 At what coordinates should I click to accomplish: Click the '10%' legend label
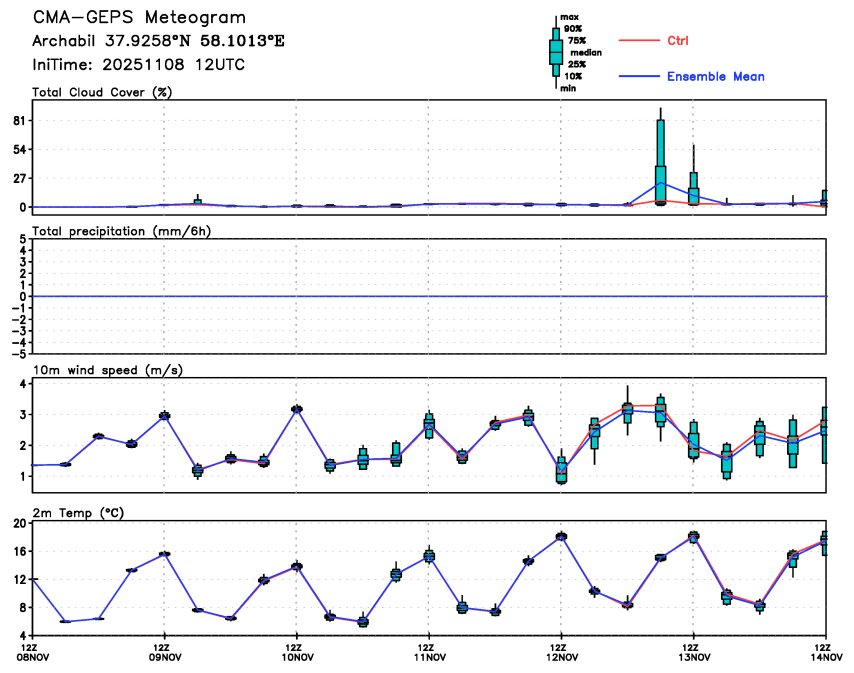pos(573,76)
